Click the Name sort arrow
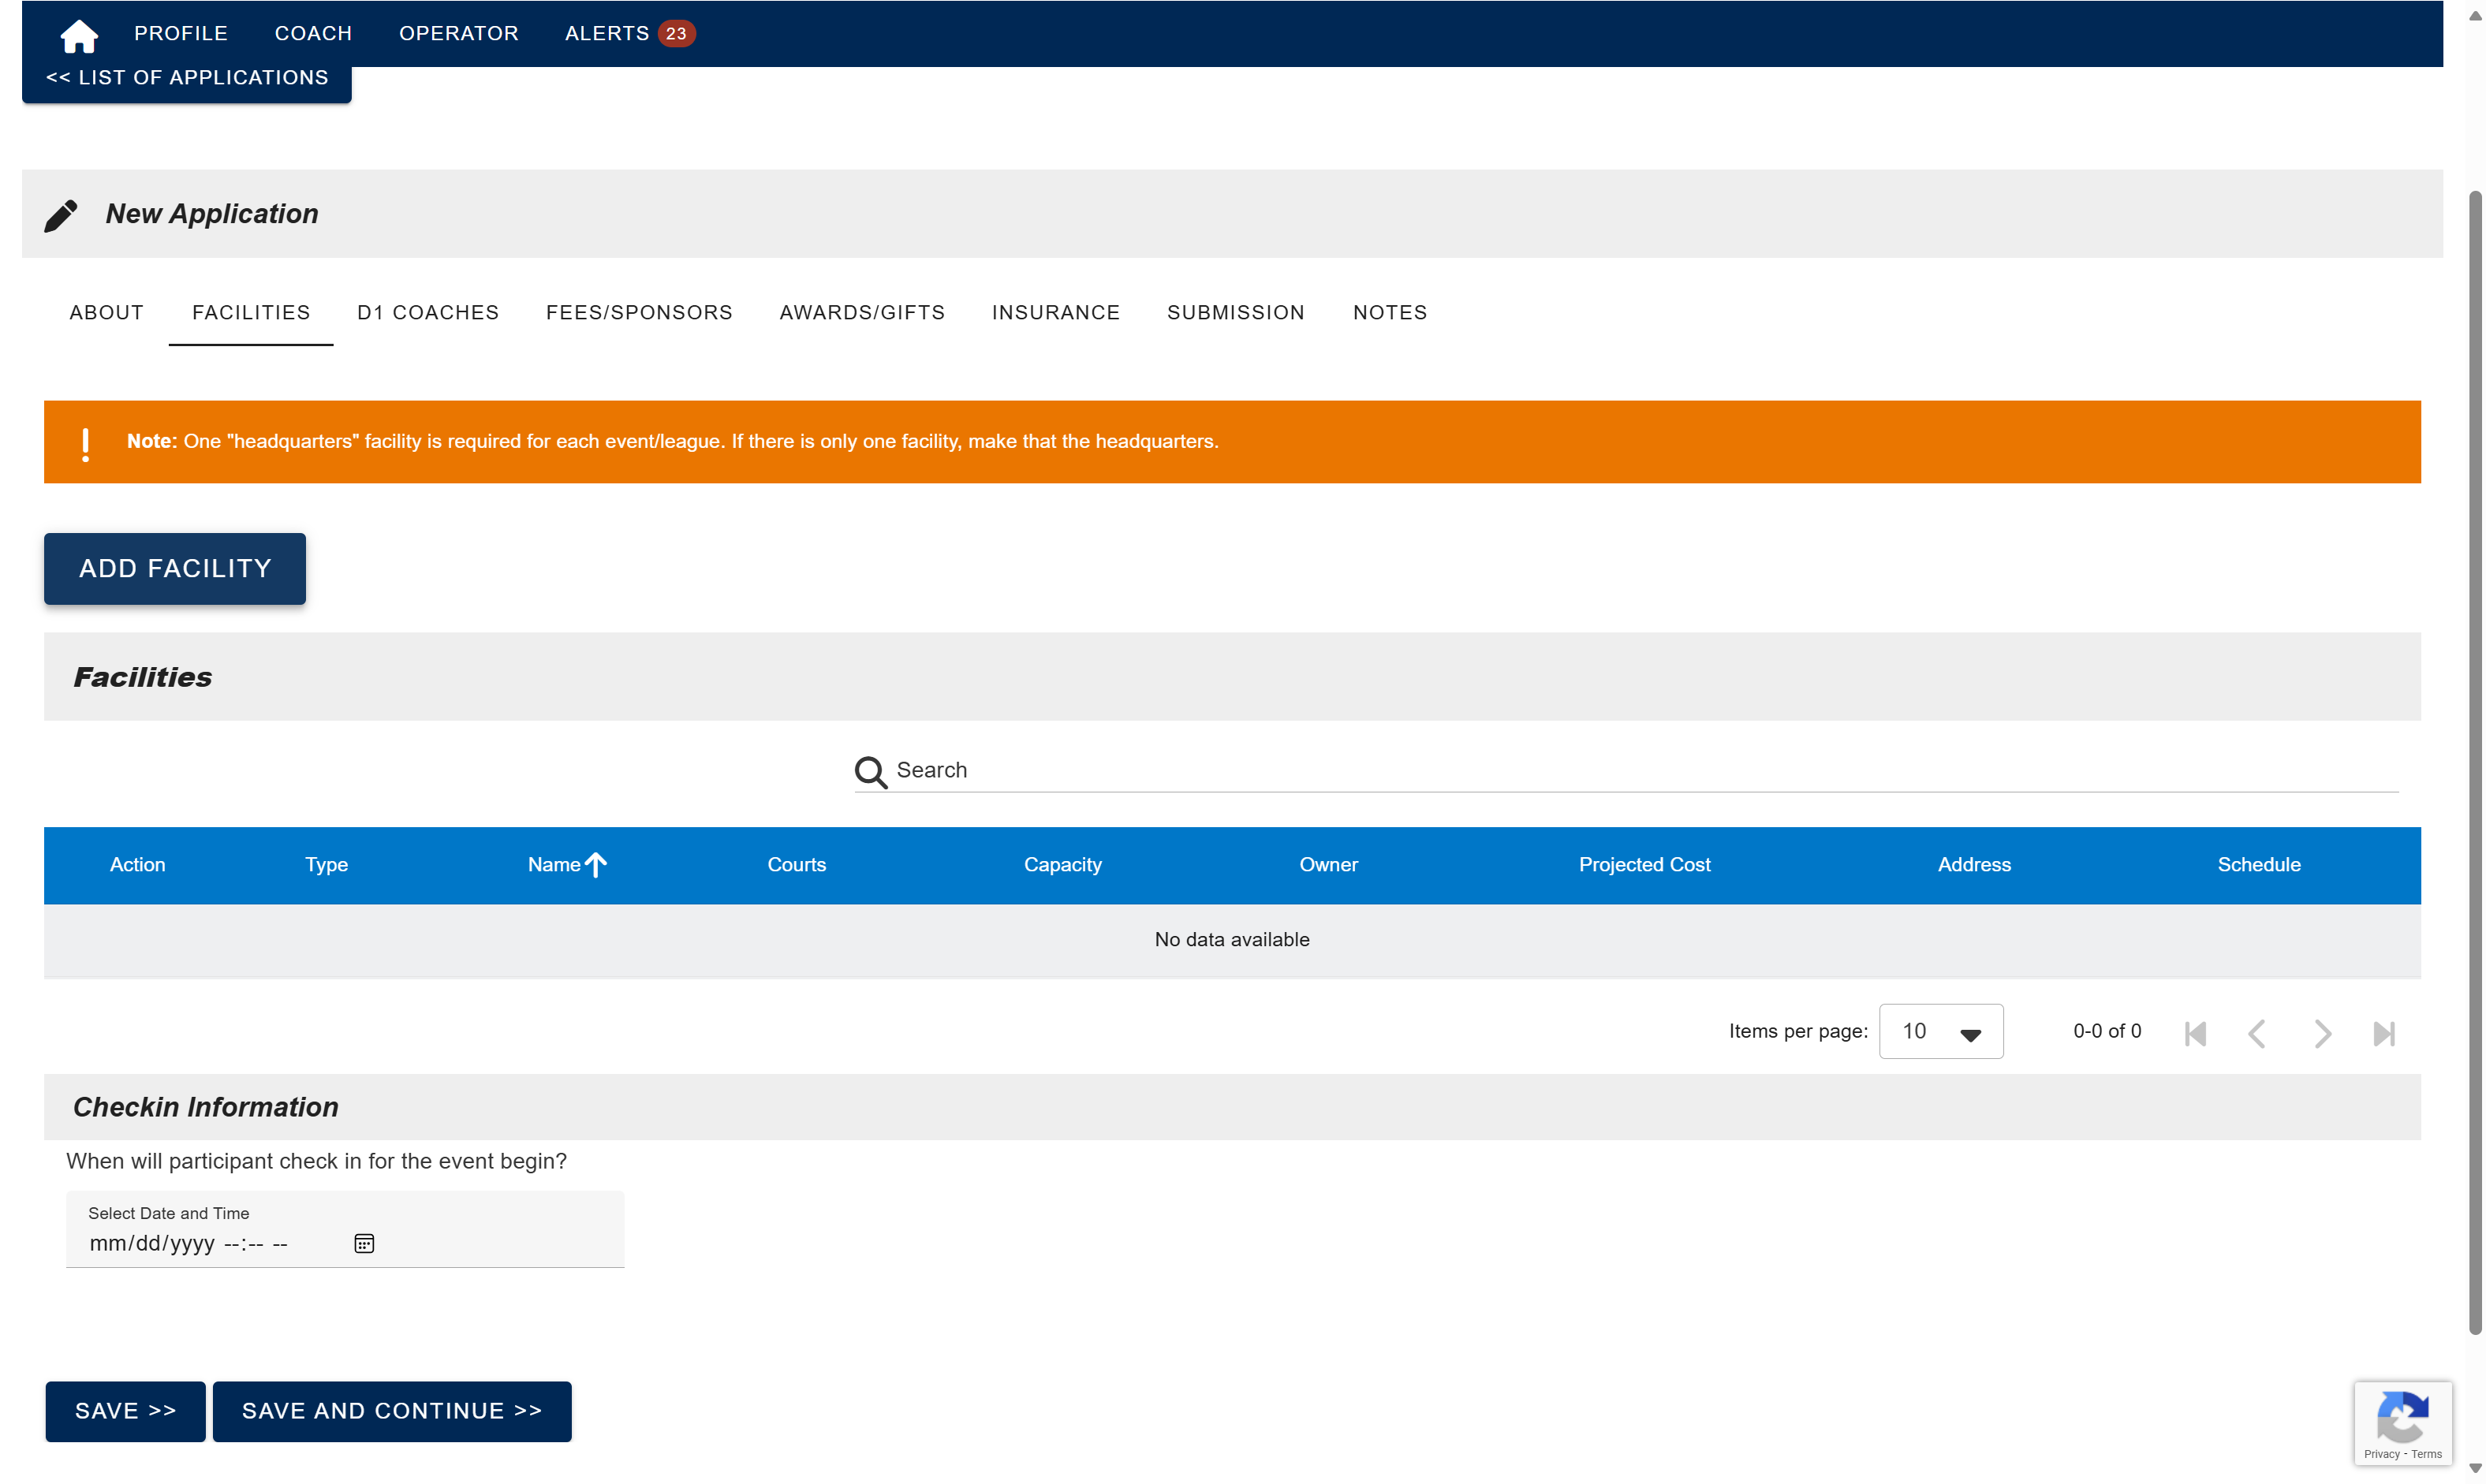 point(596,864)
